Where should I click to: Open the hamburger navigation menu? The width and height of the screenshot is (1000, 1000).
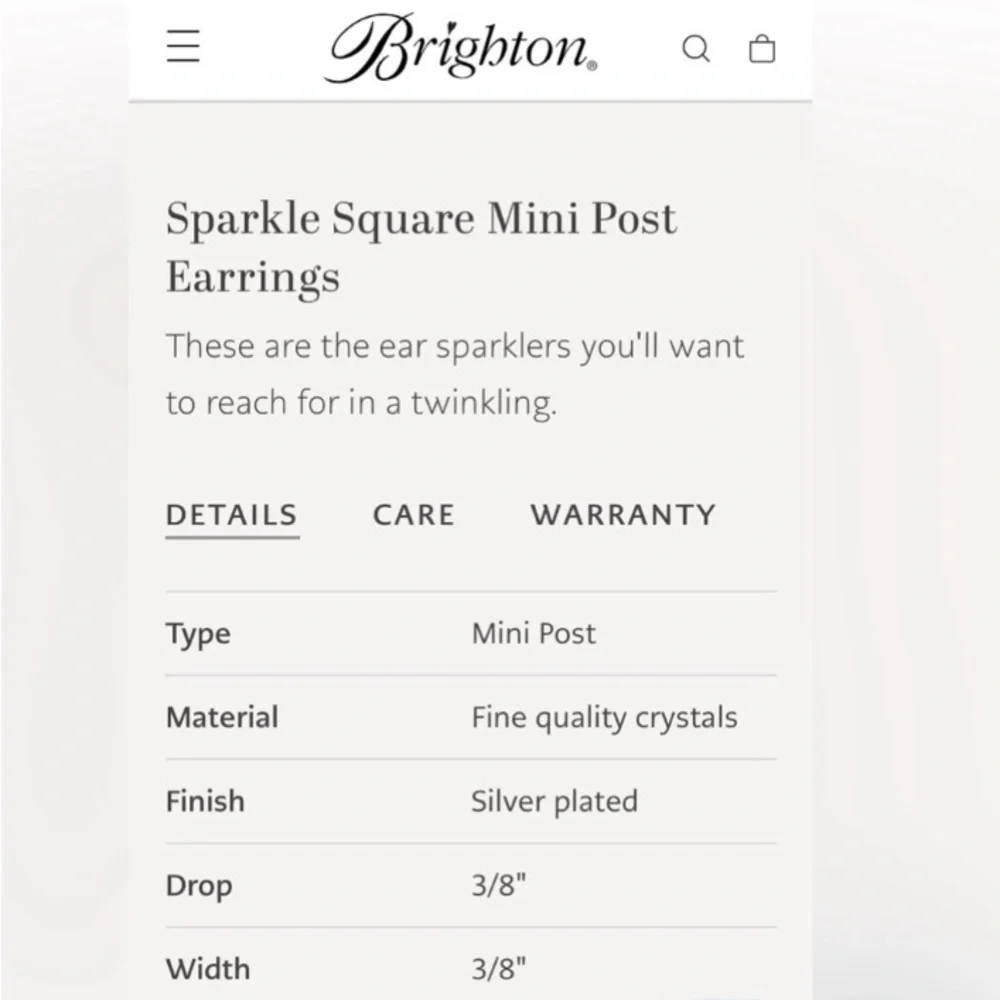point(183,47)
